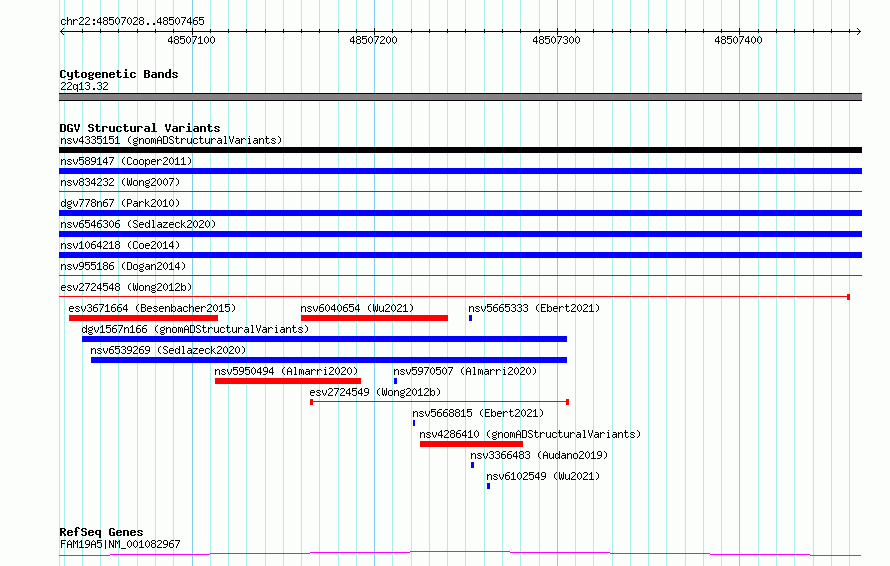The width and height of the screenshot is (890, 566).
Task: Click the DGV Structural Variants track heading
Action: click(x=140, y=128)
